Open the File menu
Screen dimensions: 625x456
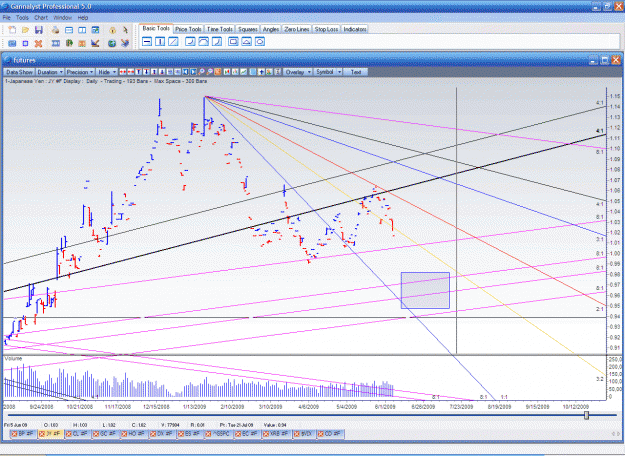click(6, 18)
